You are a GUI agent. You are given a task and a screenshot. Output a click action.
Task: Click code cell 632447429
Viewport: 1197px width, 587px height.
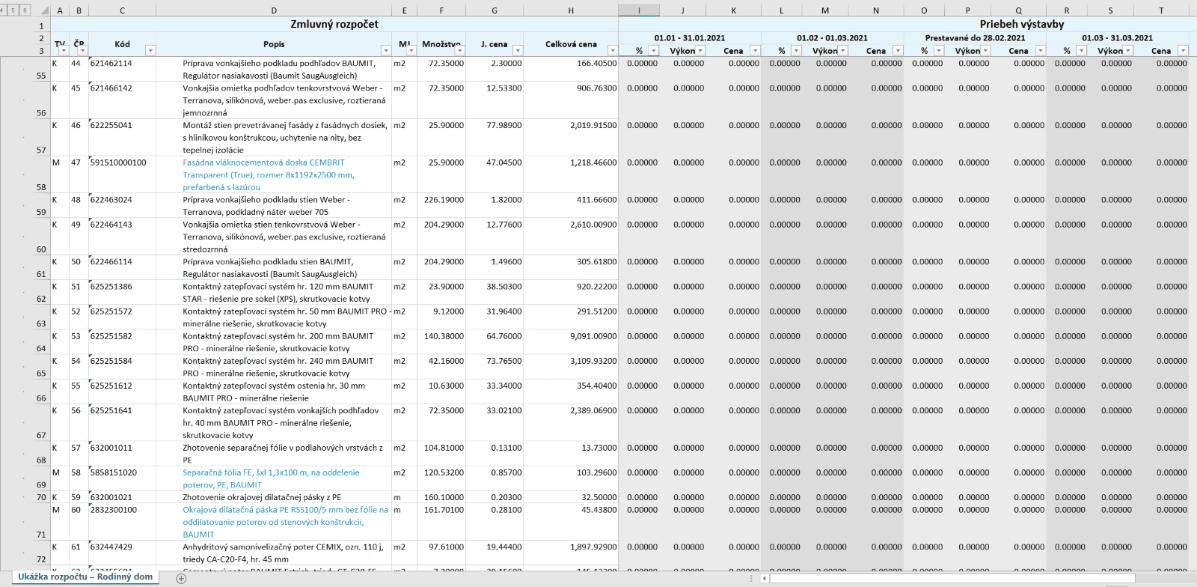coord(121,553)
